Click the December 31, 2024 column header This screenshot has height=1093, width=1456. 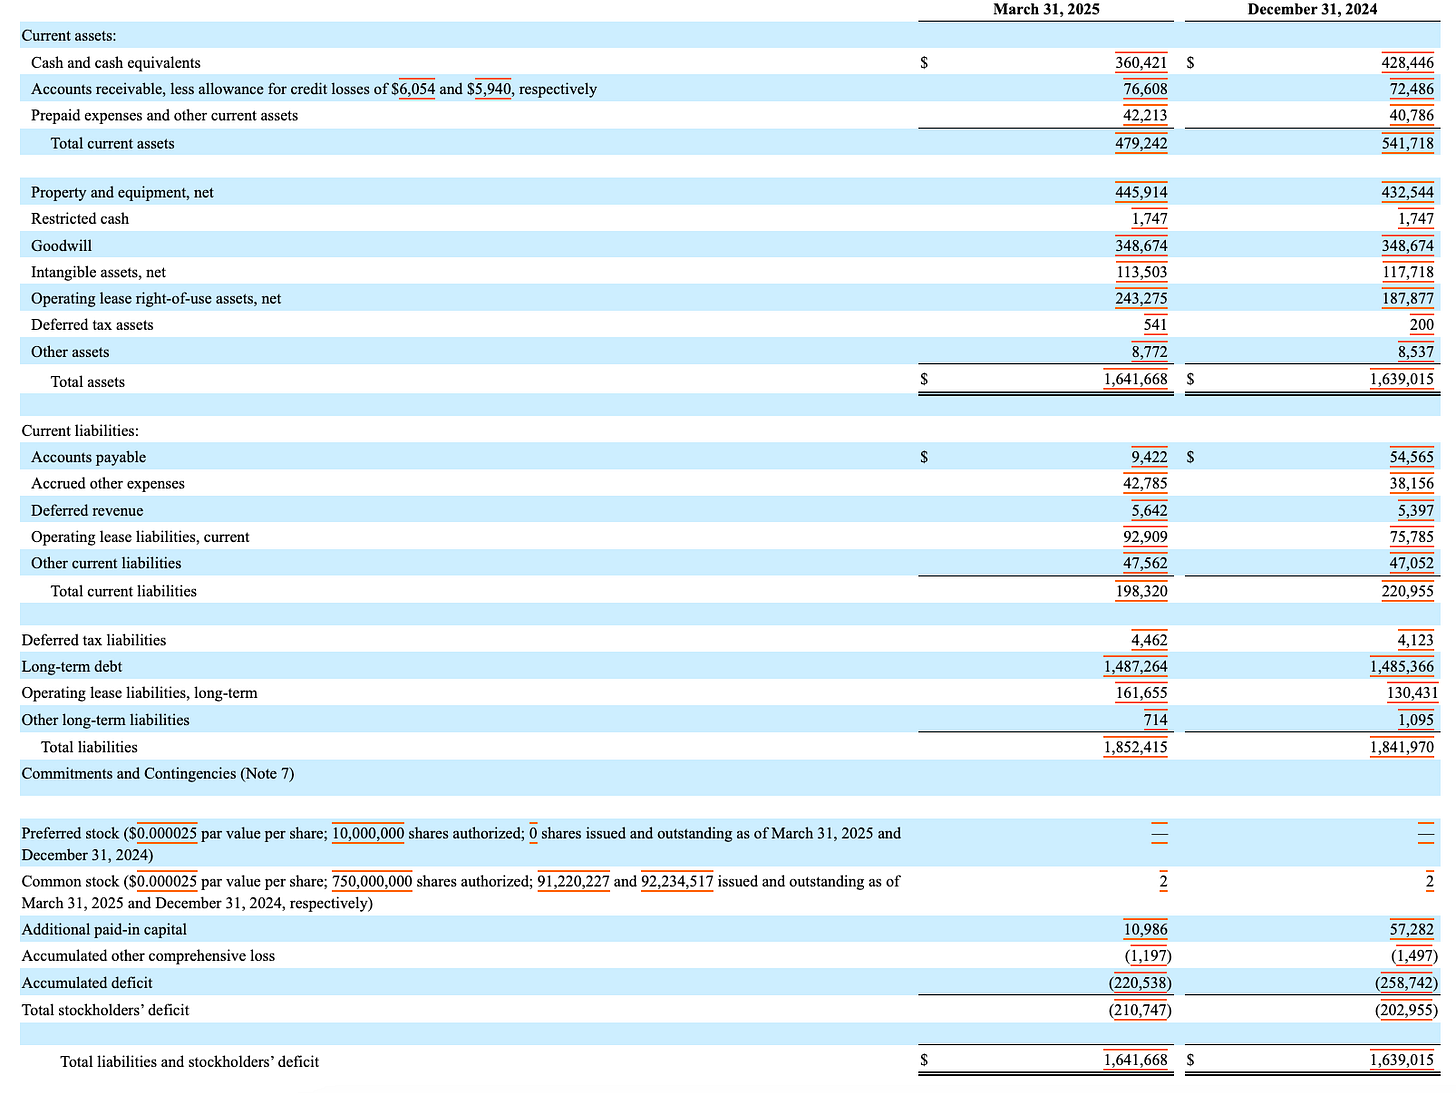[1312, 9]
